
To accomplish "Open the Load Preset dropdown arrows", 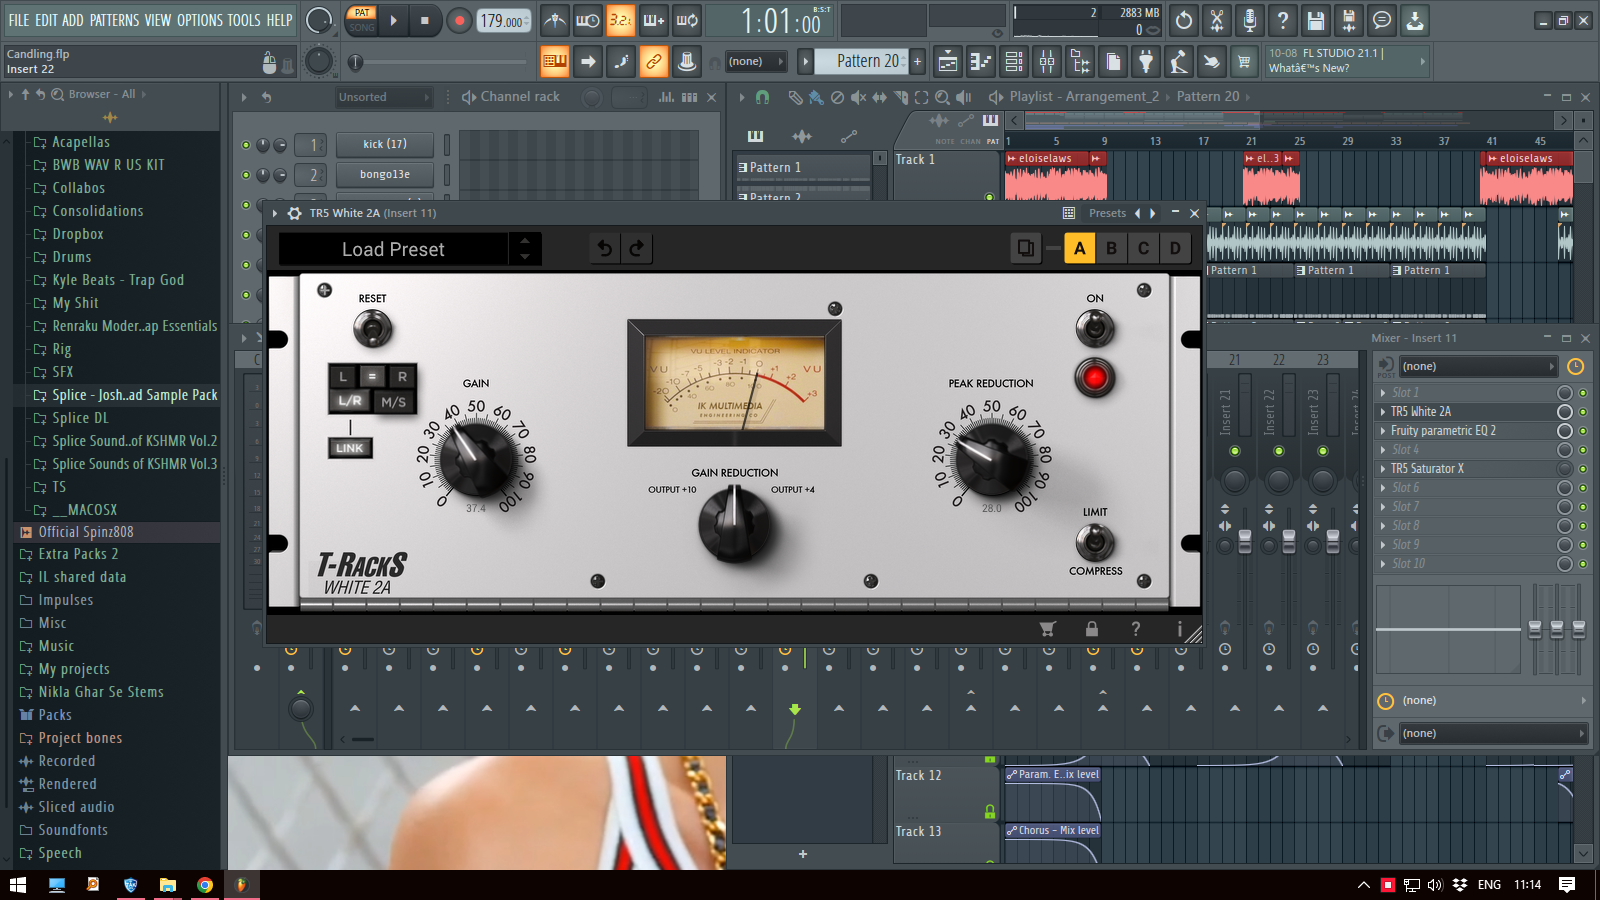I will (525, 248).
